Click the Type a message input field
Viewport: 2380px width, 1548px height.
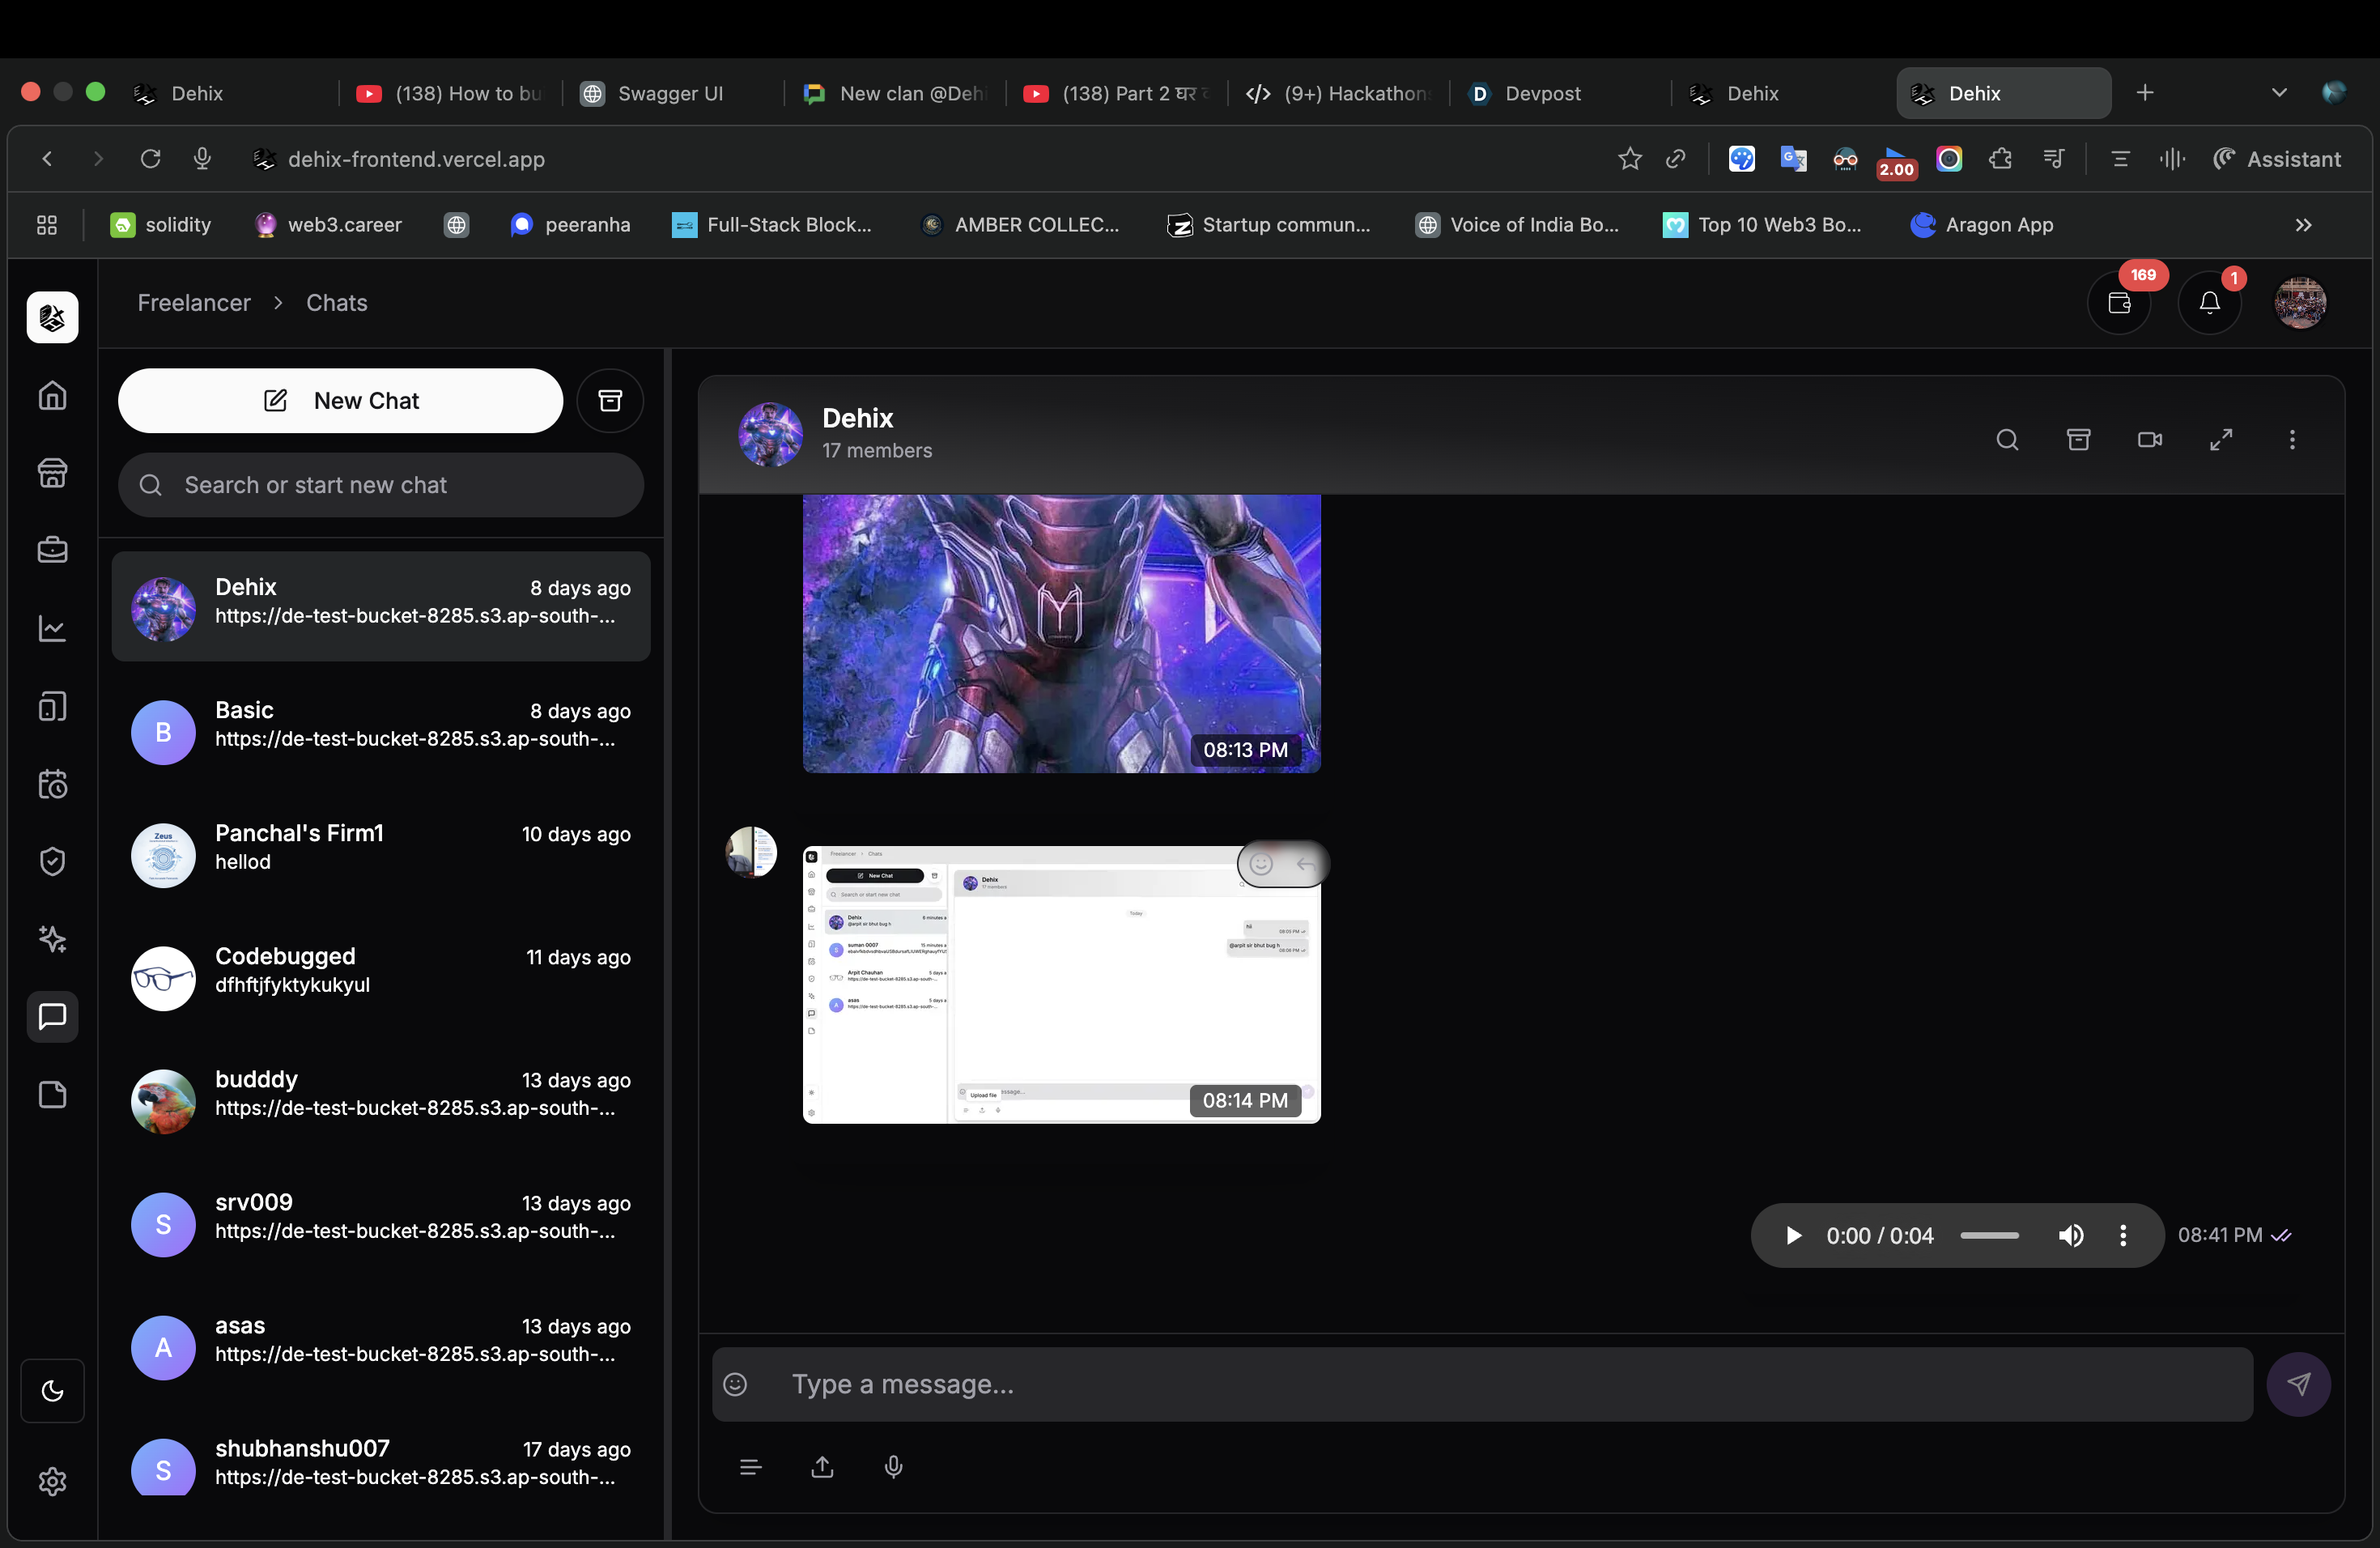(x=1500, y=1384)
